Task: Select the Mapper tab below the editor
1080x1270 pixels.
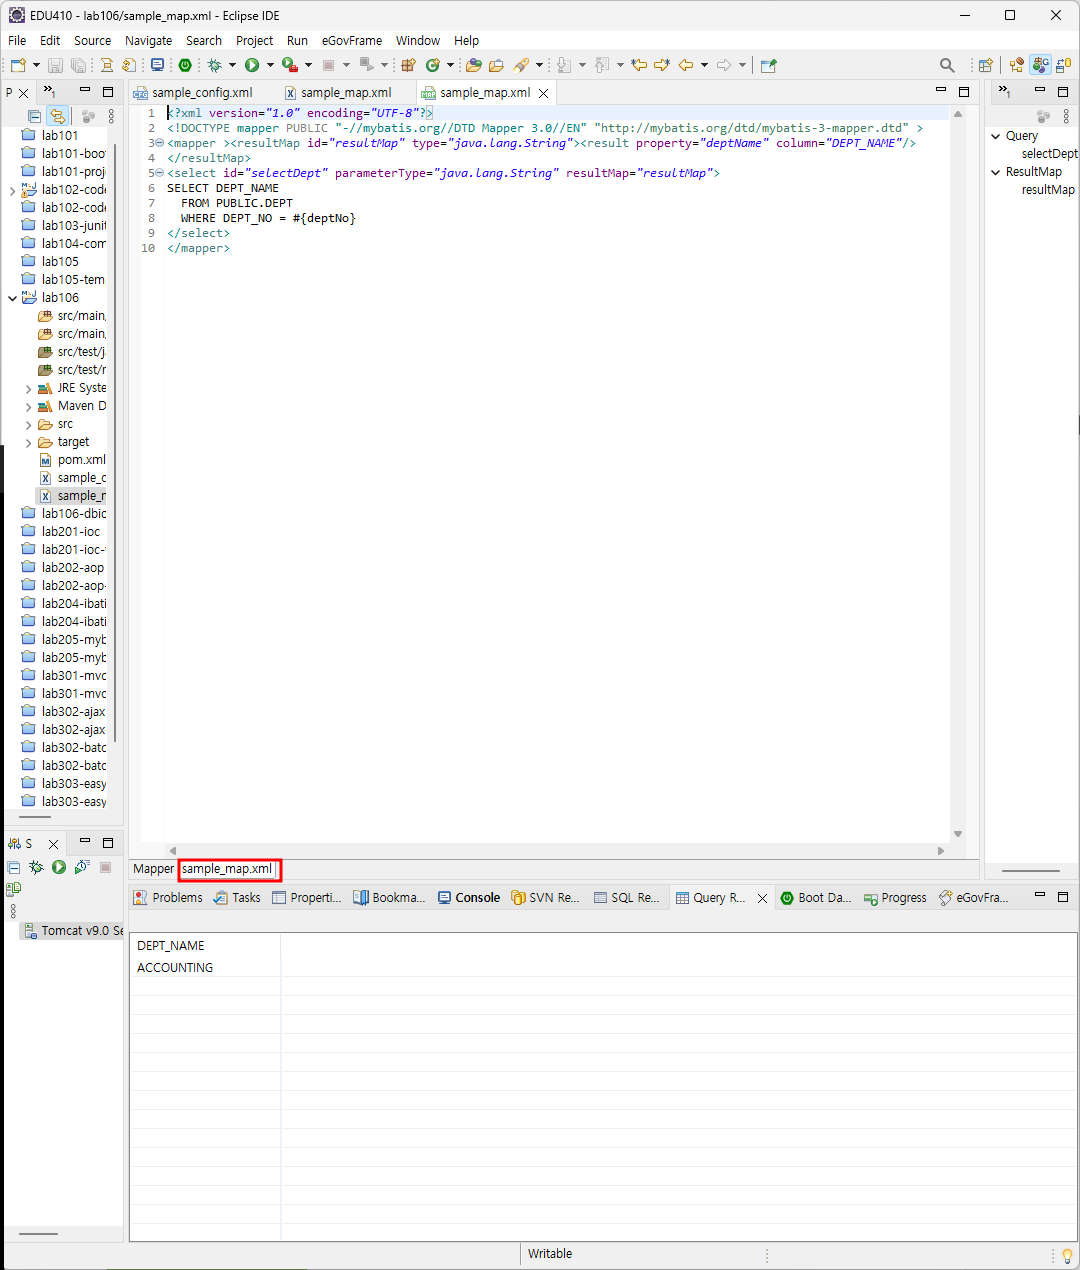Action: (153, 869)
